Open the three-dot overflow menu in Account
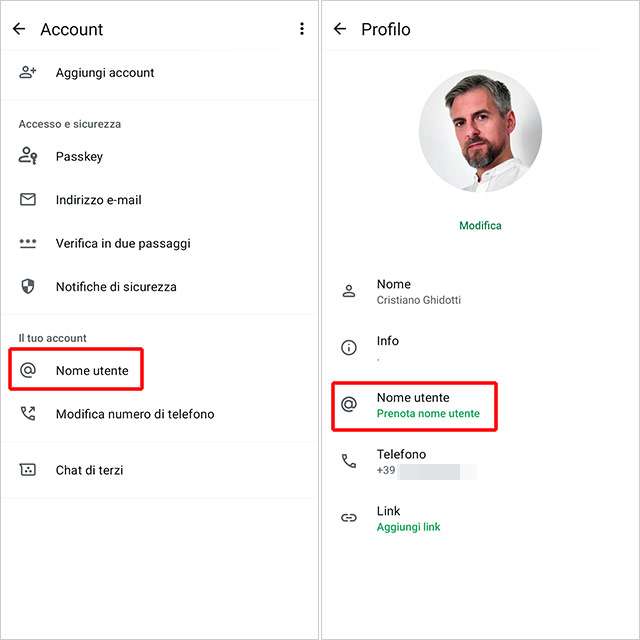The image size is (640, 640). click(302, 29)
